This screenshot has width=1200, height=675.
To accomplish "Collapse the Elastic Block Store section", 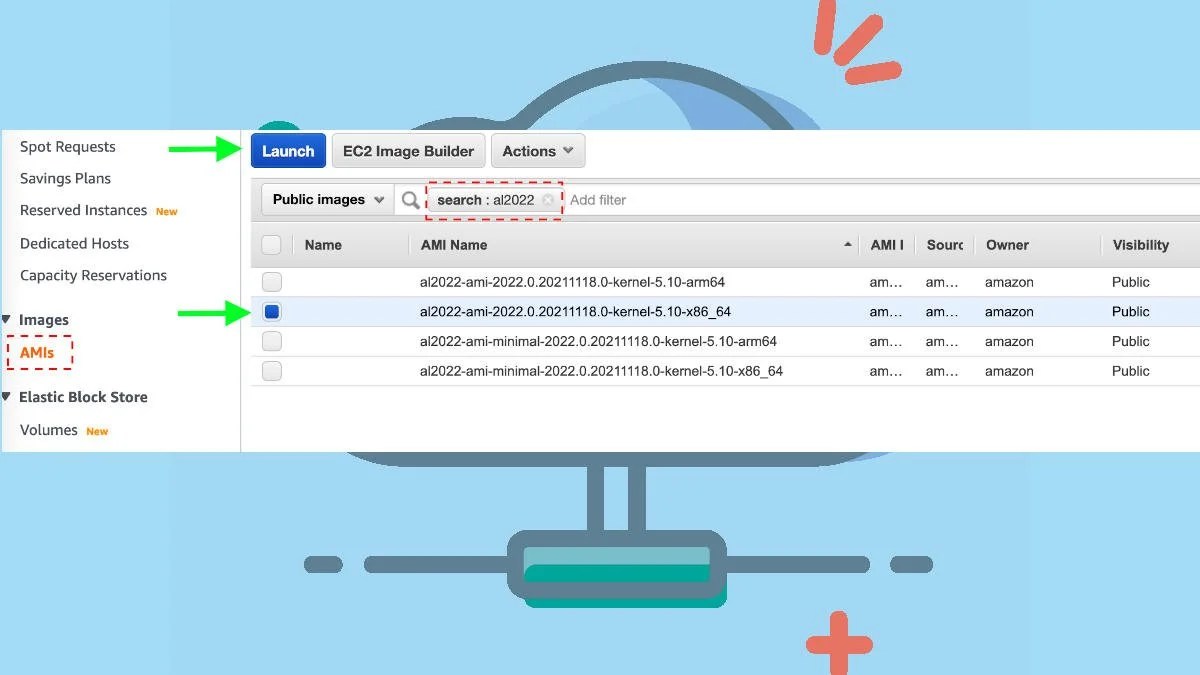I will tap(9, 397).
